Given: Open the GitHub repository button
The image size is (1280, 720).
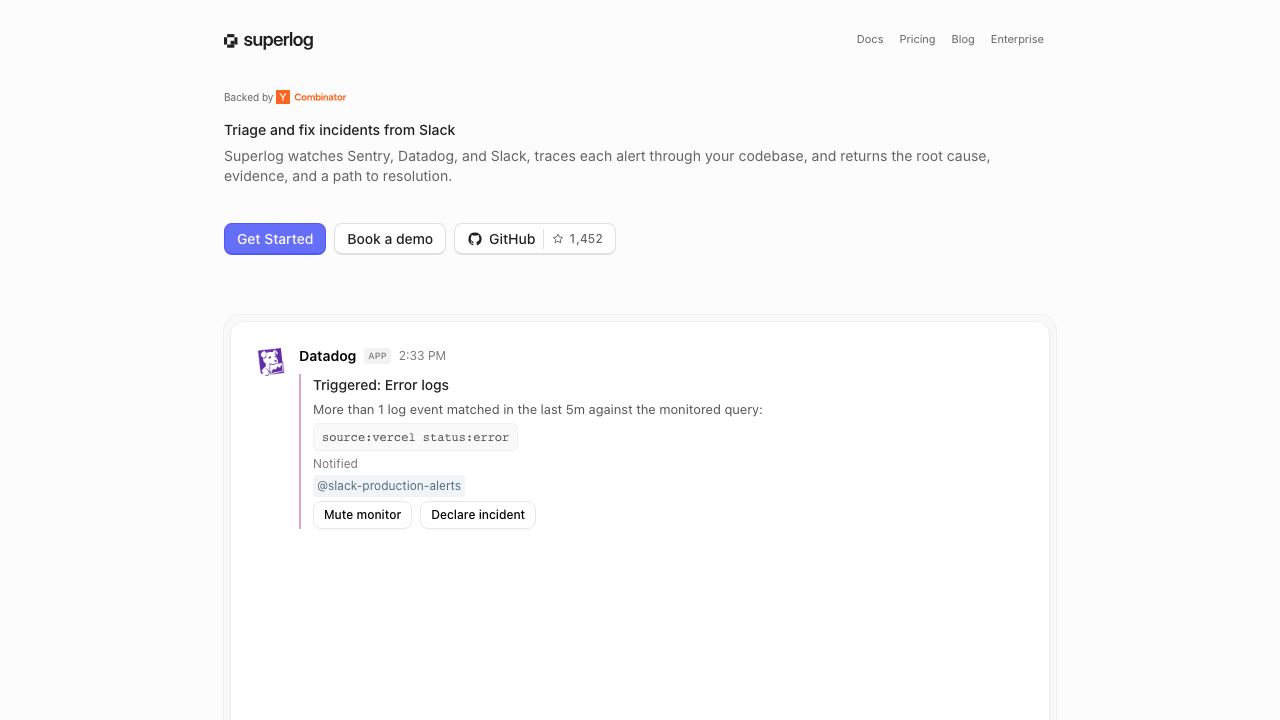Looking at the screenshot, I should click(x=535, y=239).
